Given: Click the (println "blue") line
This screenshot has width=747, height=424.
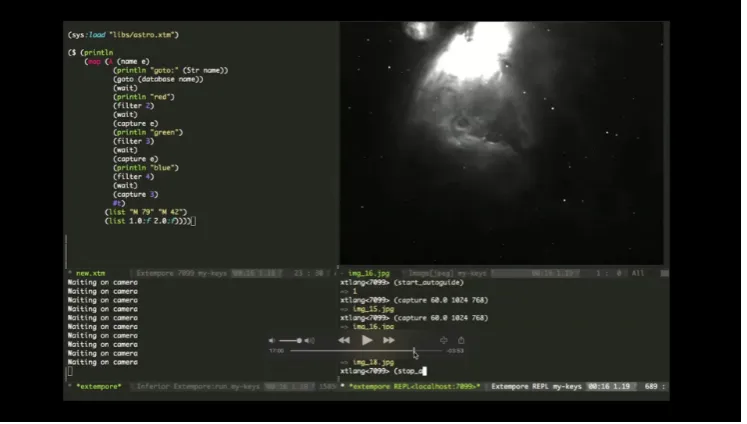Looking at the screenshot, I should pyautogui.click(x=147, y=169).
